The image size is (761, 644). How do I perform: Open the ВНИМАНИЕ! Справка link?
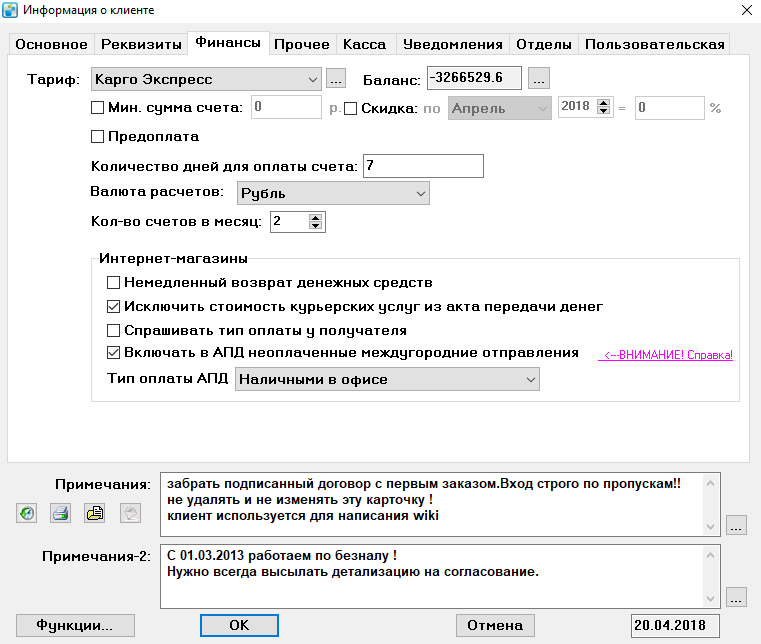666,355
